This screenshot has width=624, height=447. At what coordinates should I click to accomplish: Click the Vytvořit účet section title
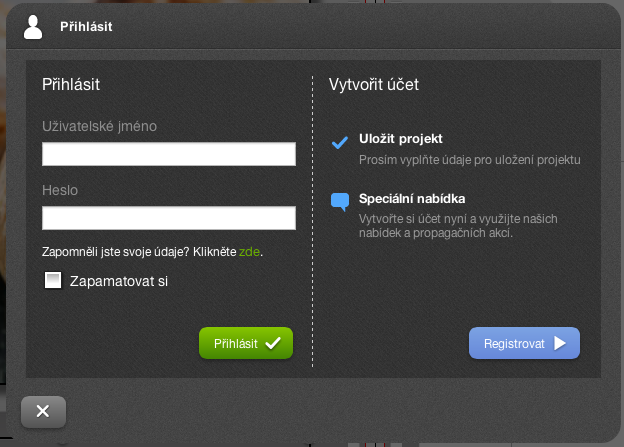point(374,85)
